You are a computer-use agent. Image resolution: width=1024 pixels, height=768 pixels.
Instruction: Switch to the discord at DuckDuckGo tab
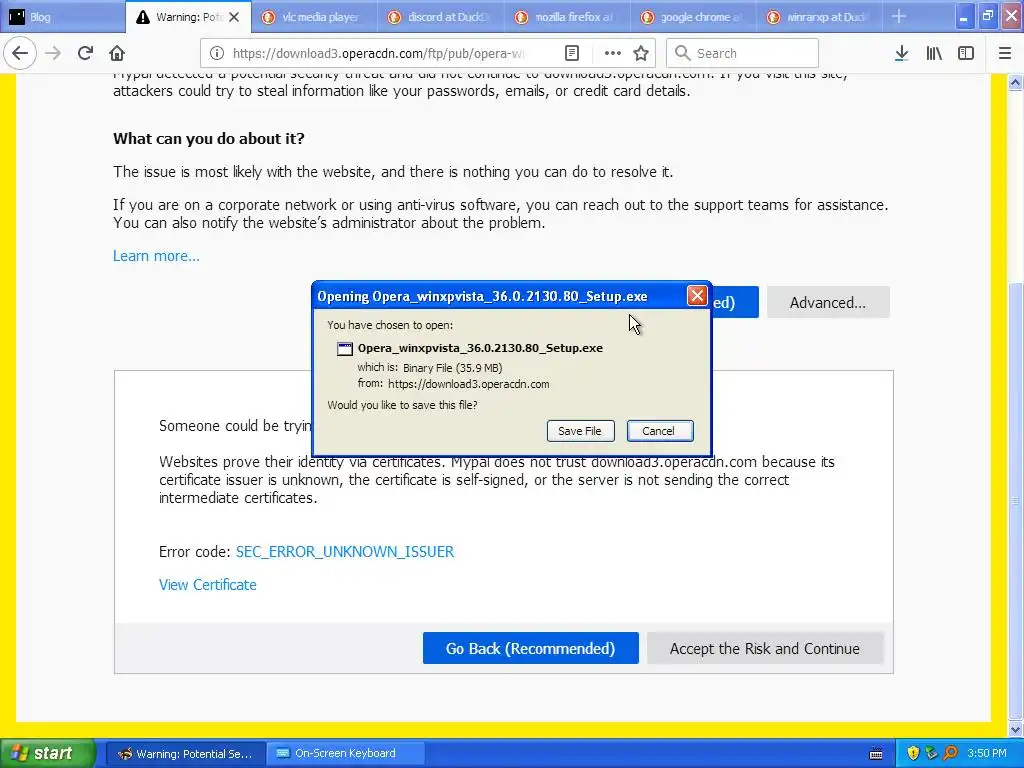441,17
